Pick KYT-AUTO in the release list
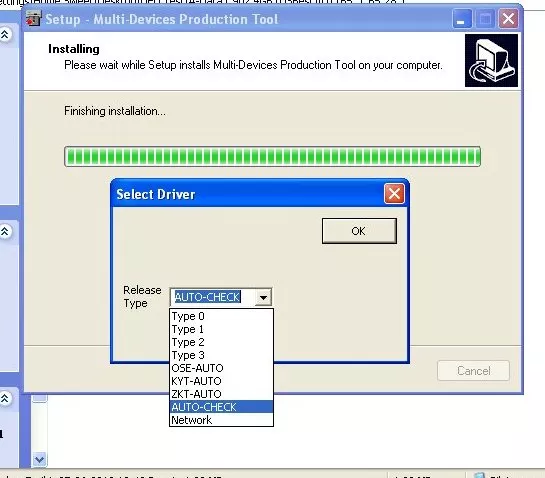 point(221,381)
